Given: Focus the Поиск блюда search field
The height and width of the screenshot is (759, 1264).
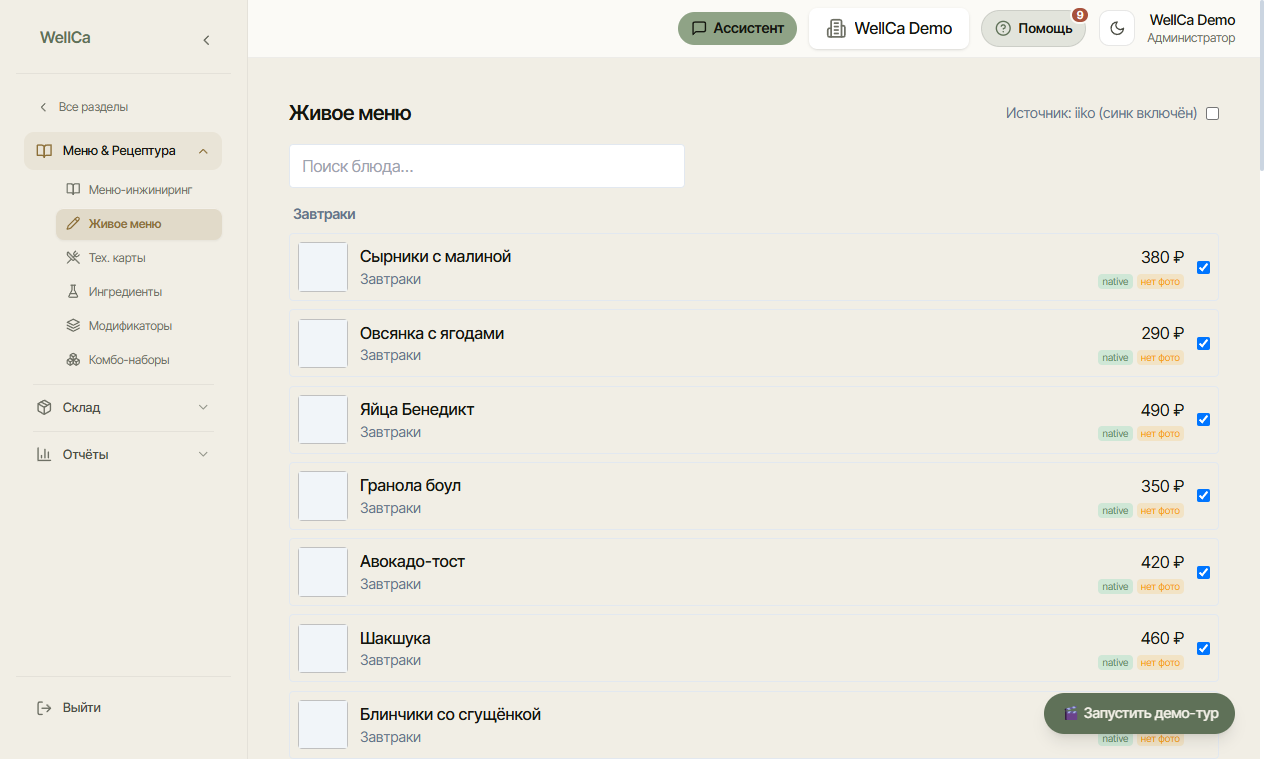Looking at the screenshot, I should click(x=487, y=166).
